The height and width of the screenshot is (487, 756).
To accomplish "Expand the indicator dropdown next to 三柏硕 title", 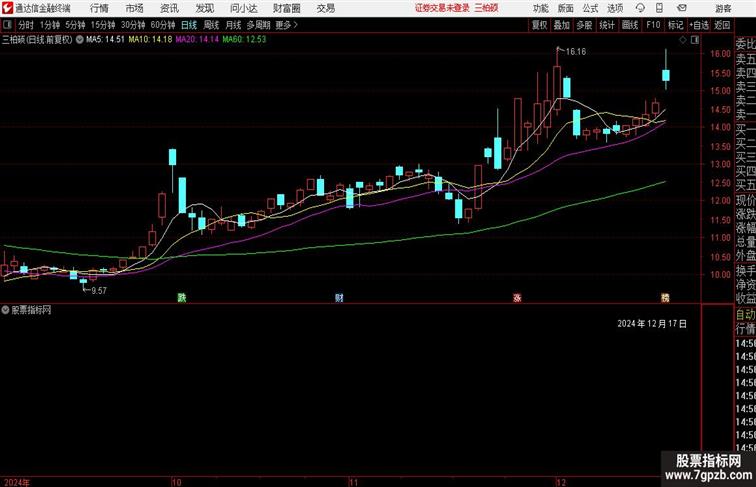I will pos(80,40).
